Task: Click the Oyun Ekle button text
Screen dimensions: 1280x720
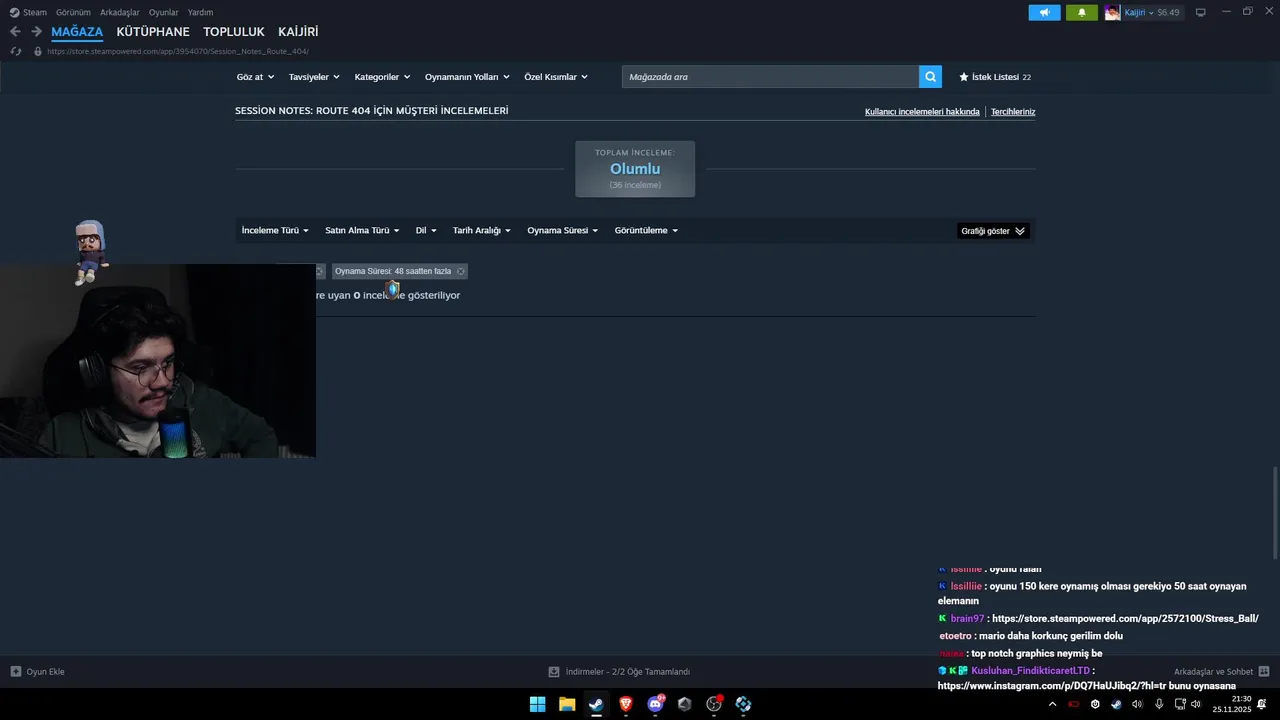Action: pos(45,672)
